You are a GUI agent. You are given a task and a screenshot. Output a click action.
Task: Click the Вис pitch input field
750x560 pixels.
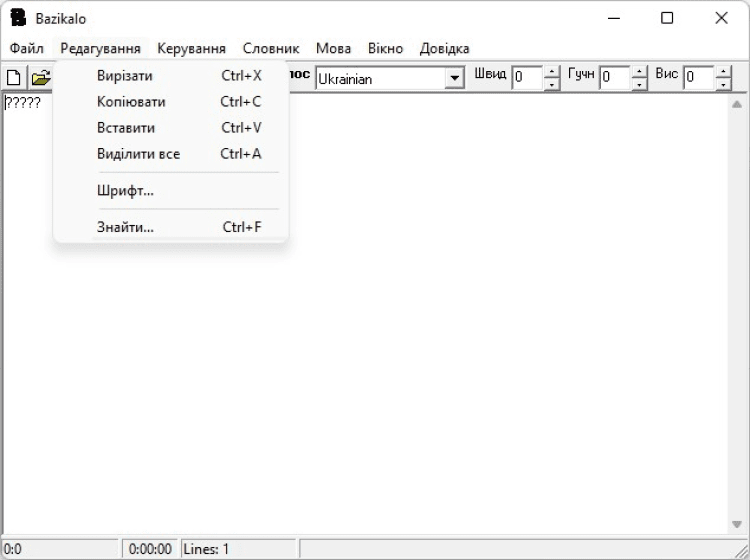700,77
